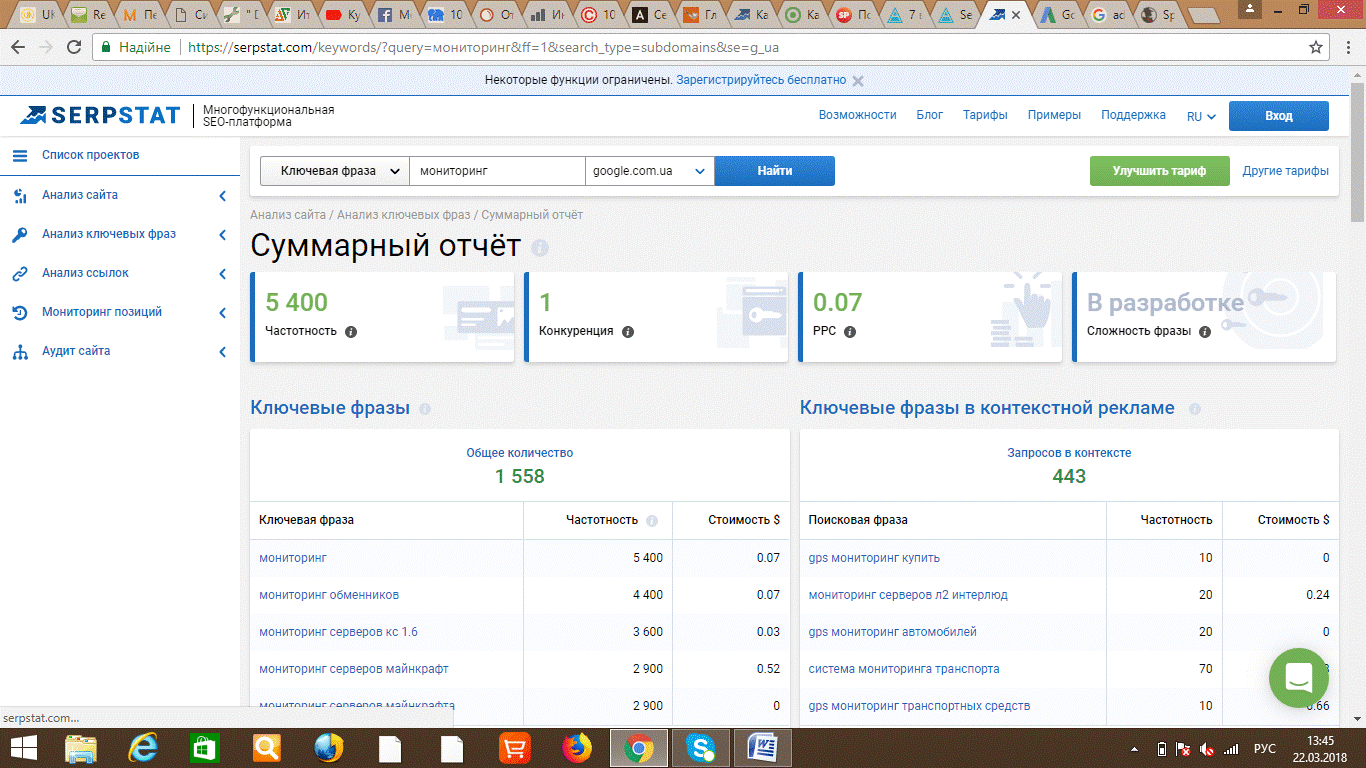The height and width of the screenshot is (768, 1366).
Task: Click the Анализ сайта breadcrumb link
Action: click(288, 215)
